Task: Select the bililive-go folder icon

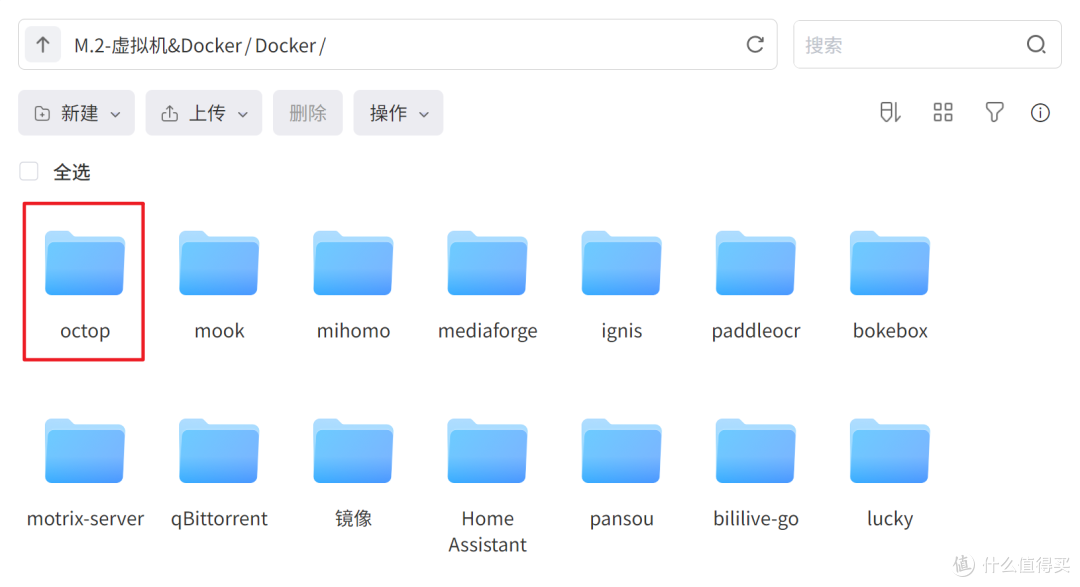Action: [756, 451]
